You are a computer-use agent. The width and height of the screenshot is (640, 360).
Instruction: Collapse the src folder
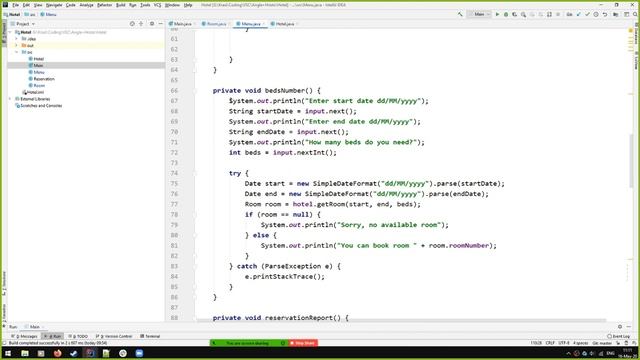tap(16, 52)
